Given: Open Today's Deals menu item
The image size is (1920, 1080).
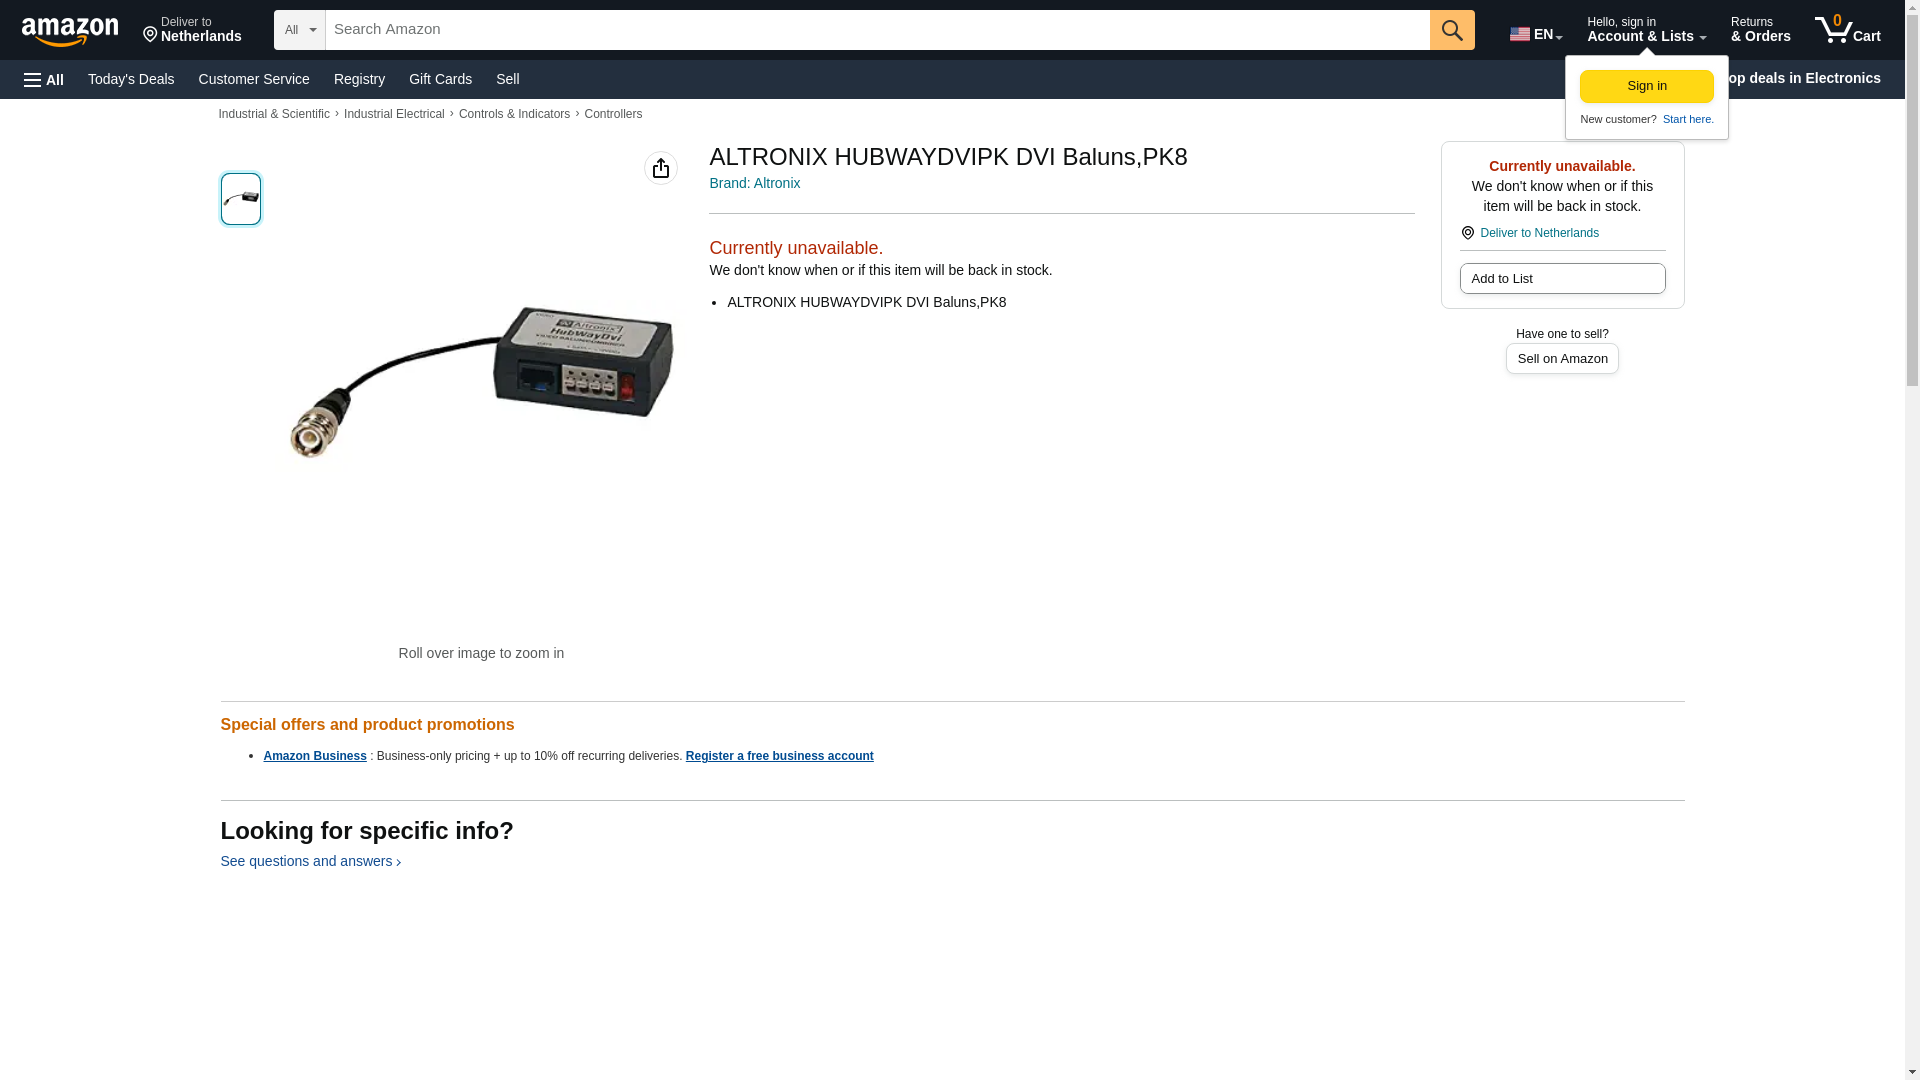Looking at the screenshot, I should click(131, 79).
